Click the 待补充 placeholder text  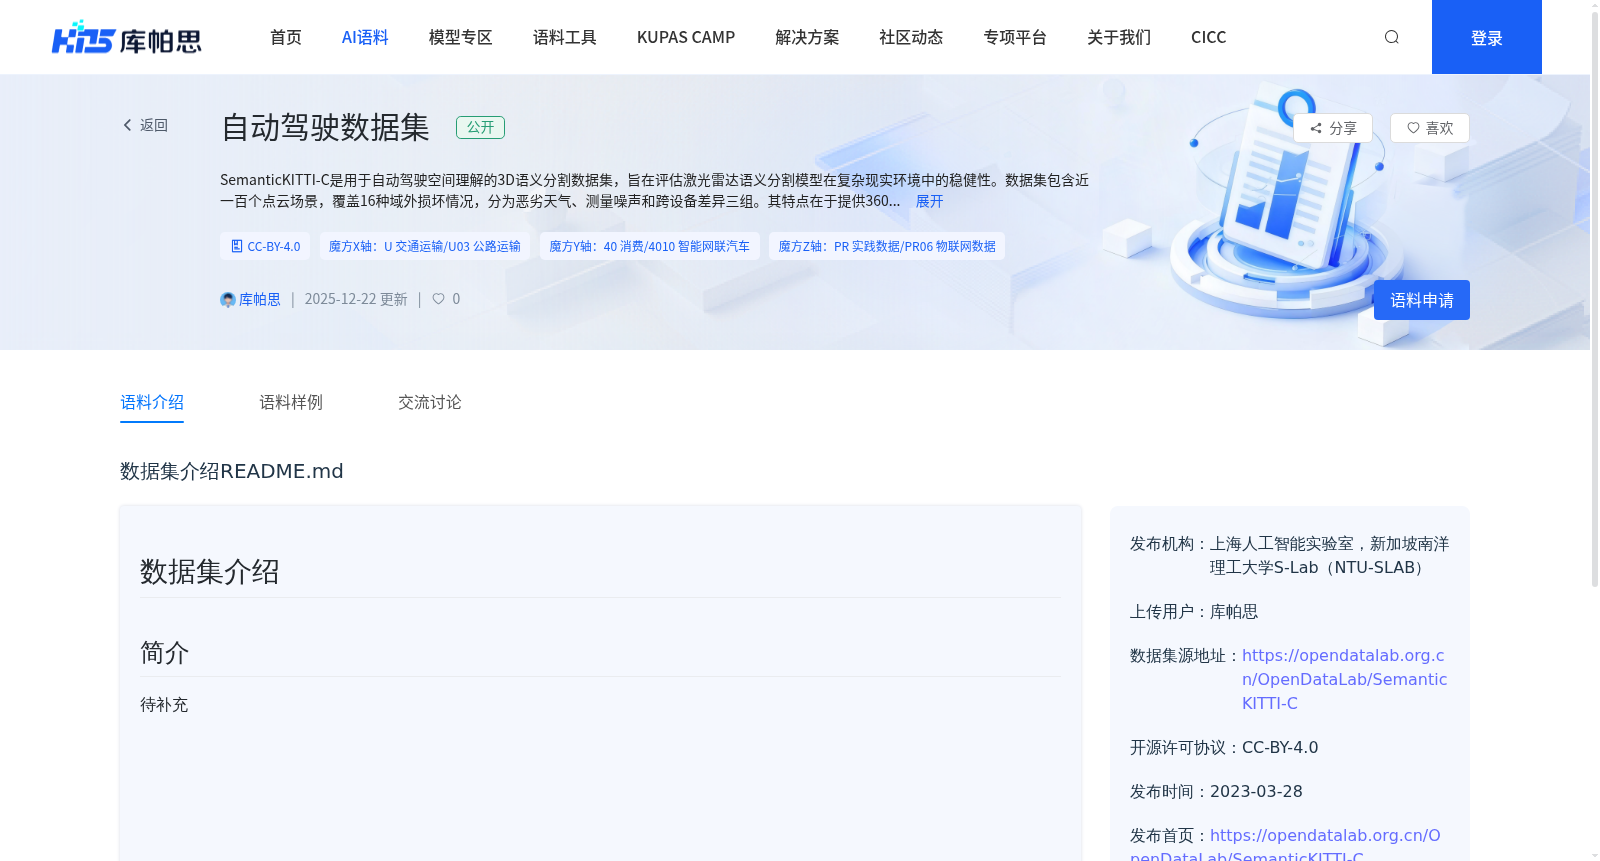[164, 705]
